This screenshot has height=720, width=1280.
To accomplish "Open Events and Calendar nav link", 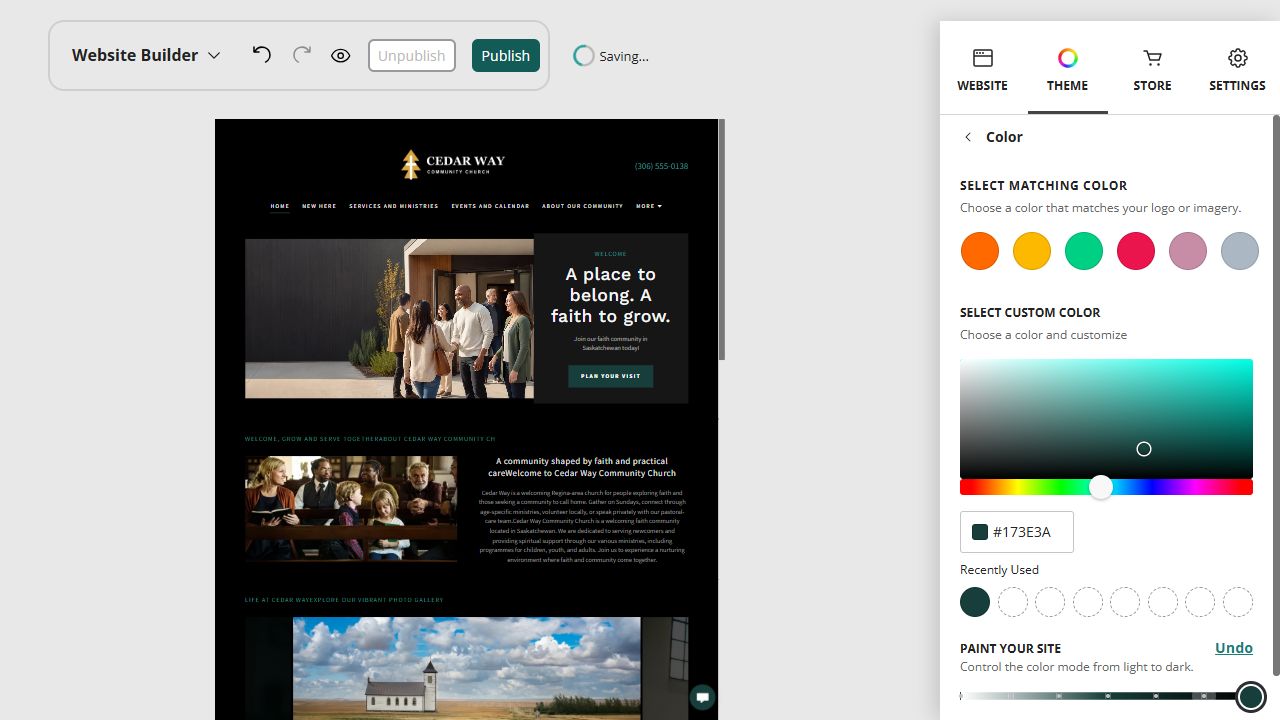I will (490, 206).
